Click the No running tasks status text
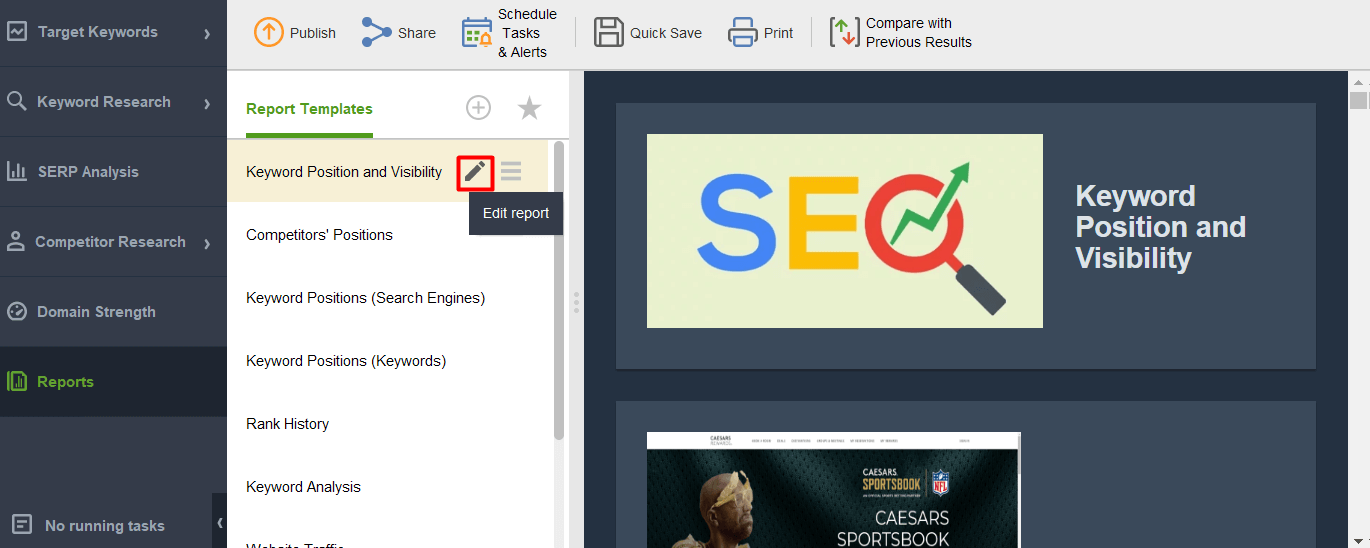The image size is (1370, 548). (105, 526)
